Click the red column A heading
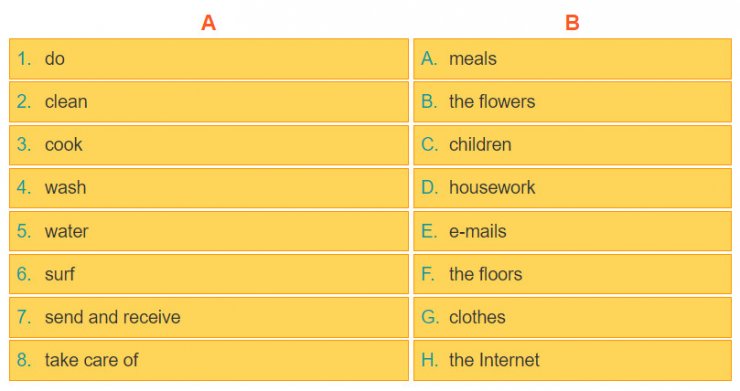The image size is (740, 391). click(209, 22)
